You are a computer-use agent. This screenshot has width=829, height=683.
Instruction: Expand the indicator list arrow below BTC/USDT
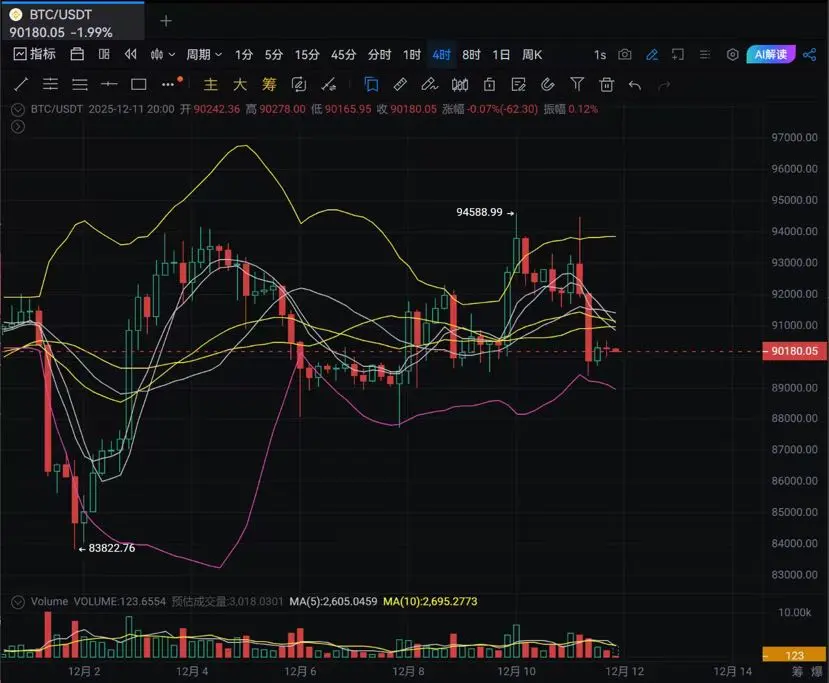click(x=18, y=126)
